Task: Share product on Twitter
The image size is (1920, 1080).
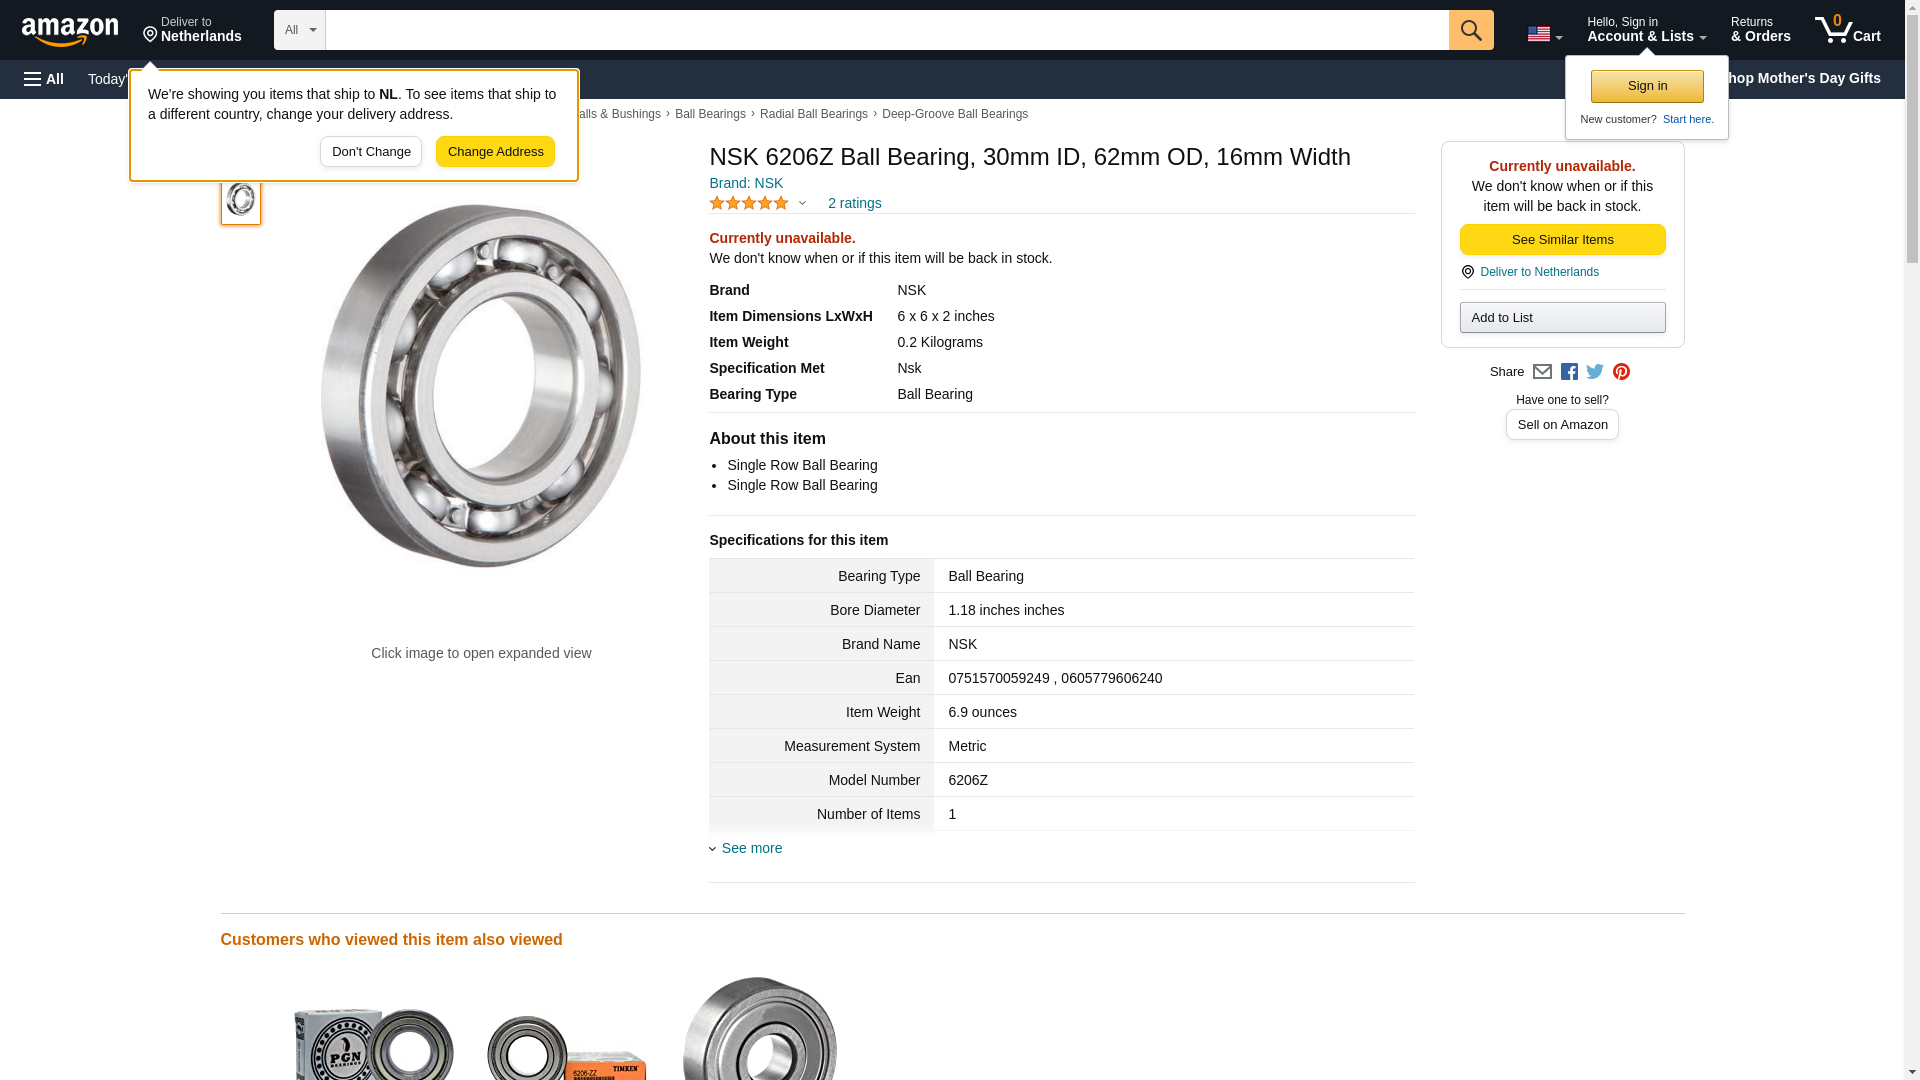Action: pos(1595,372)
